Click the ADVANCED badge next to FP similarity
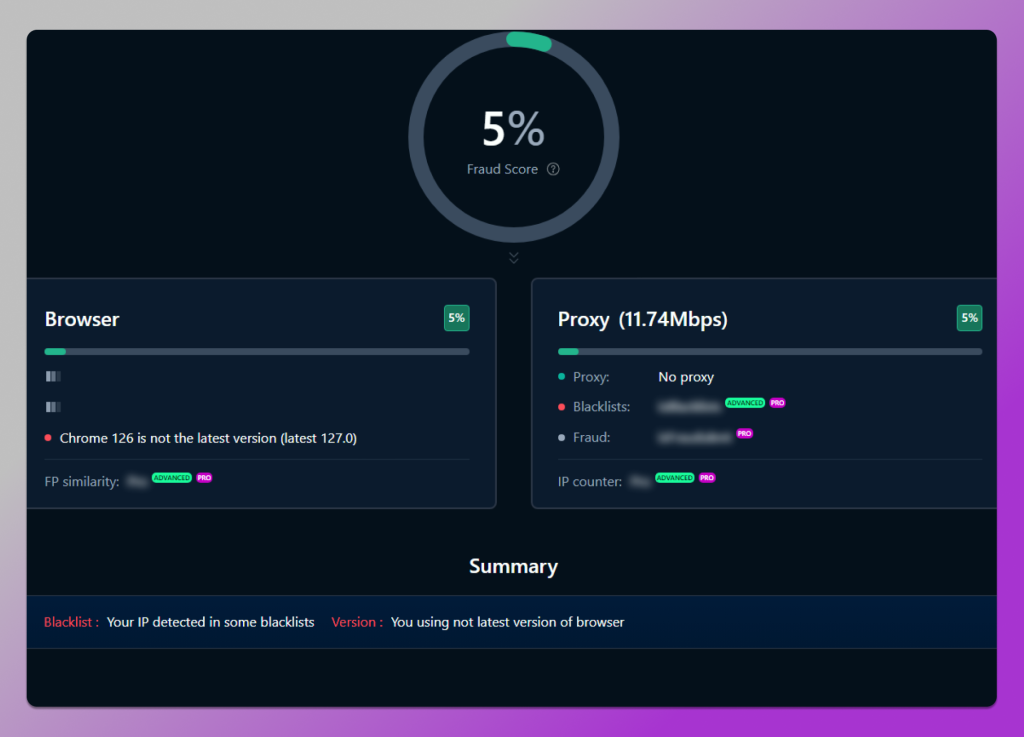This screenshot has width=1024, height=737. (x=172, y=478)
